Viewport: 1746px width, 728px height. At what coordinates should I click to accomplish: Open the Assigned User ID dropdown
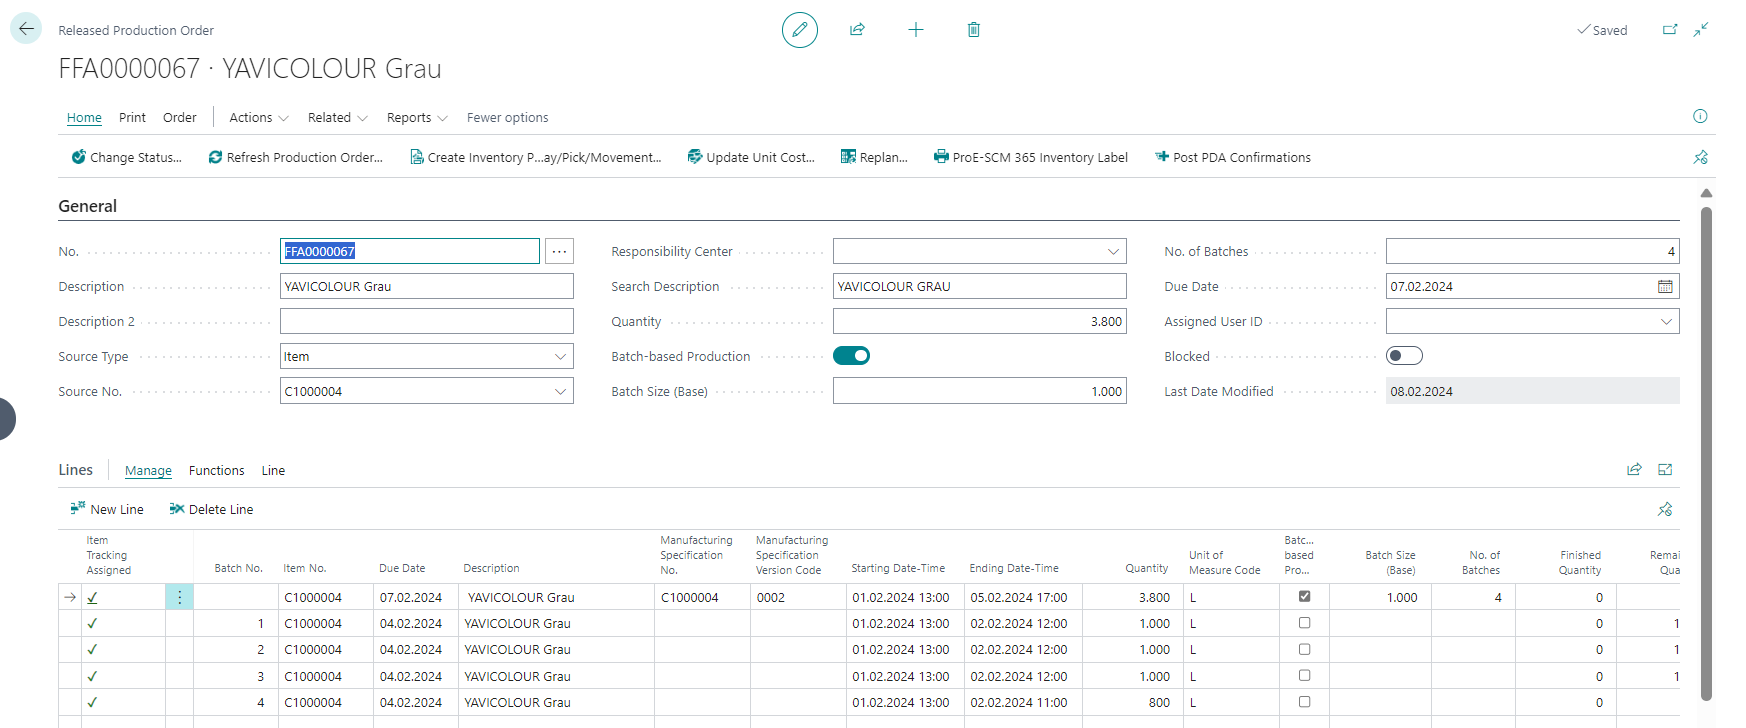coord(1666,322)
